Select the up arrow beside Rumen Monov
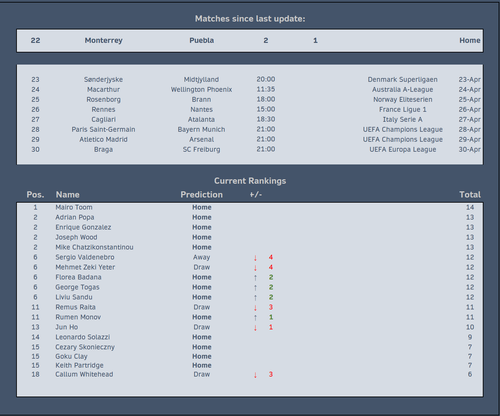The width and height of the screenshot is (500, 416). click(255, 318)
